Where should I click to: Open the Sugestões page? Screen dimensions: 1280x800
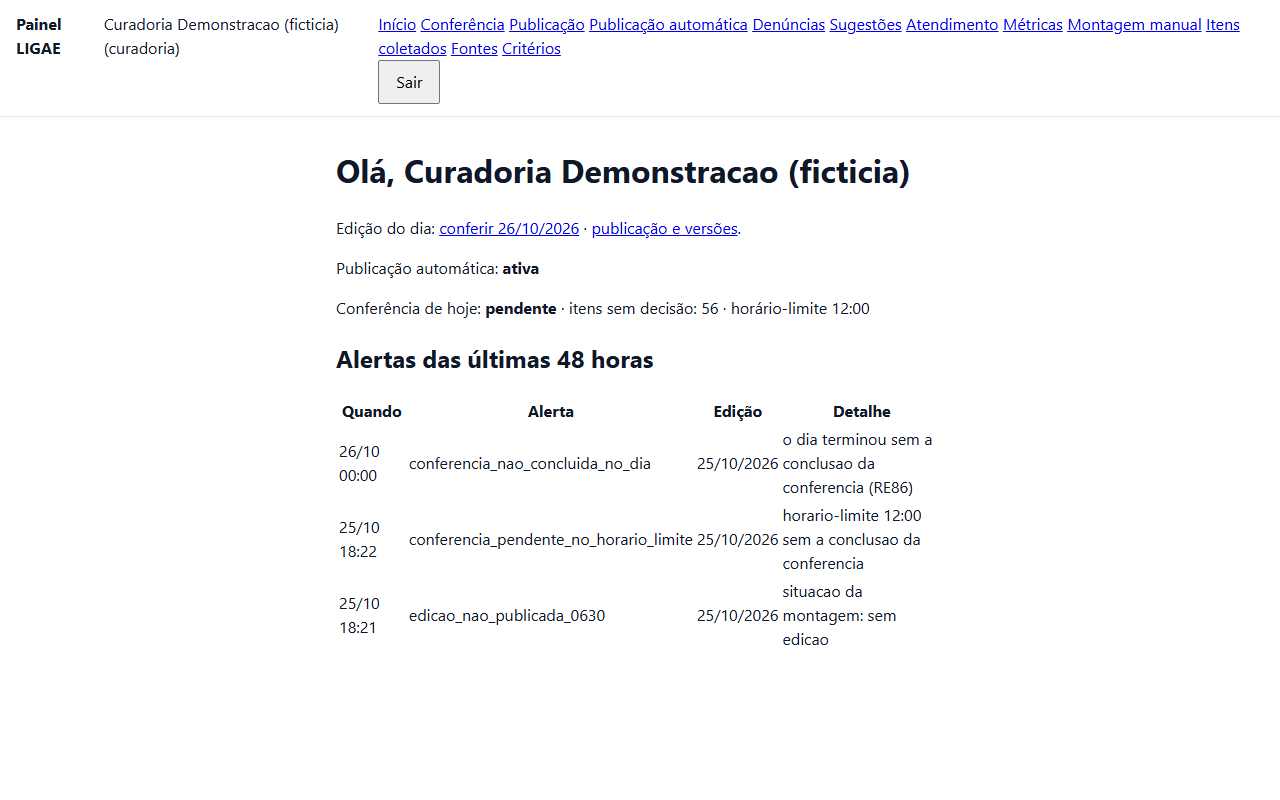click(x=866, y=24)
